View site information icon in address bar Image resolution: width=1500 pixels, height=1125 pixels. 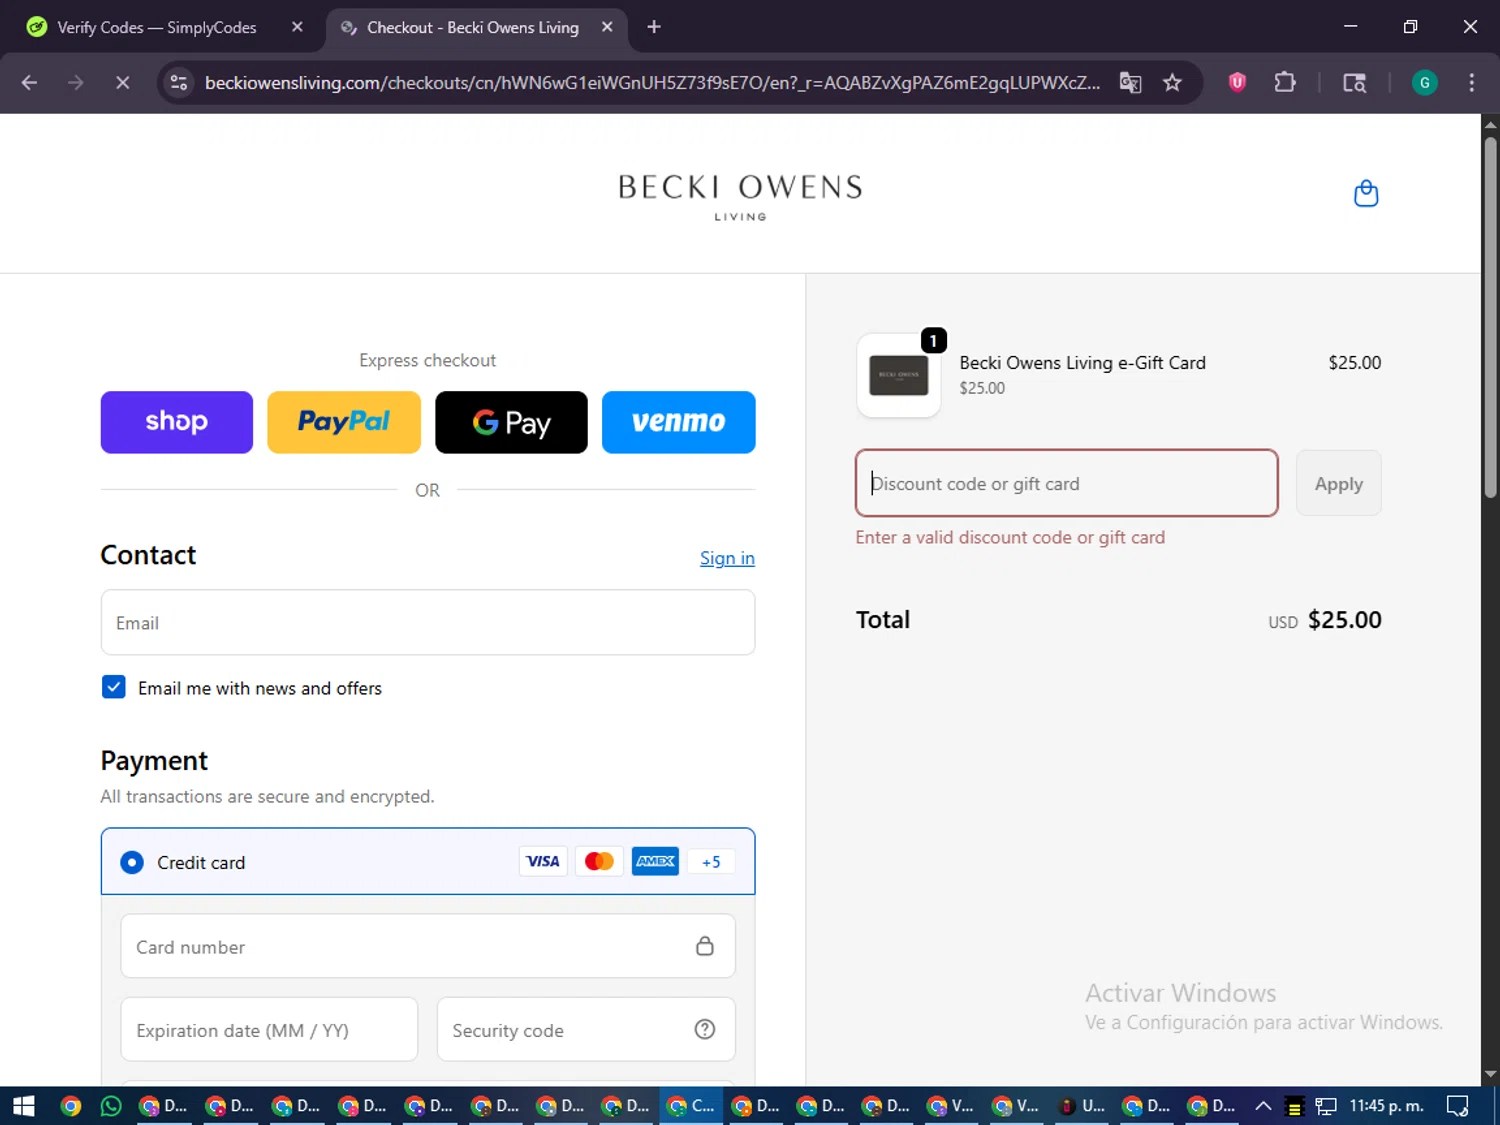click(x=179, y=83)
